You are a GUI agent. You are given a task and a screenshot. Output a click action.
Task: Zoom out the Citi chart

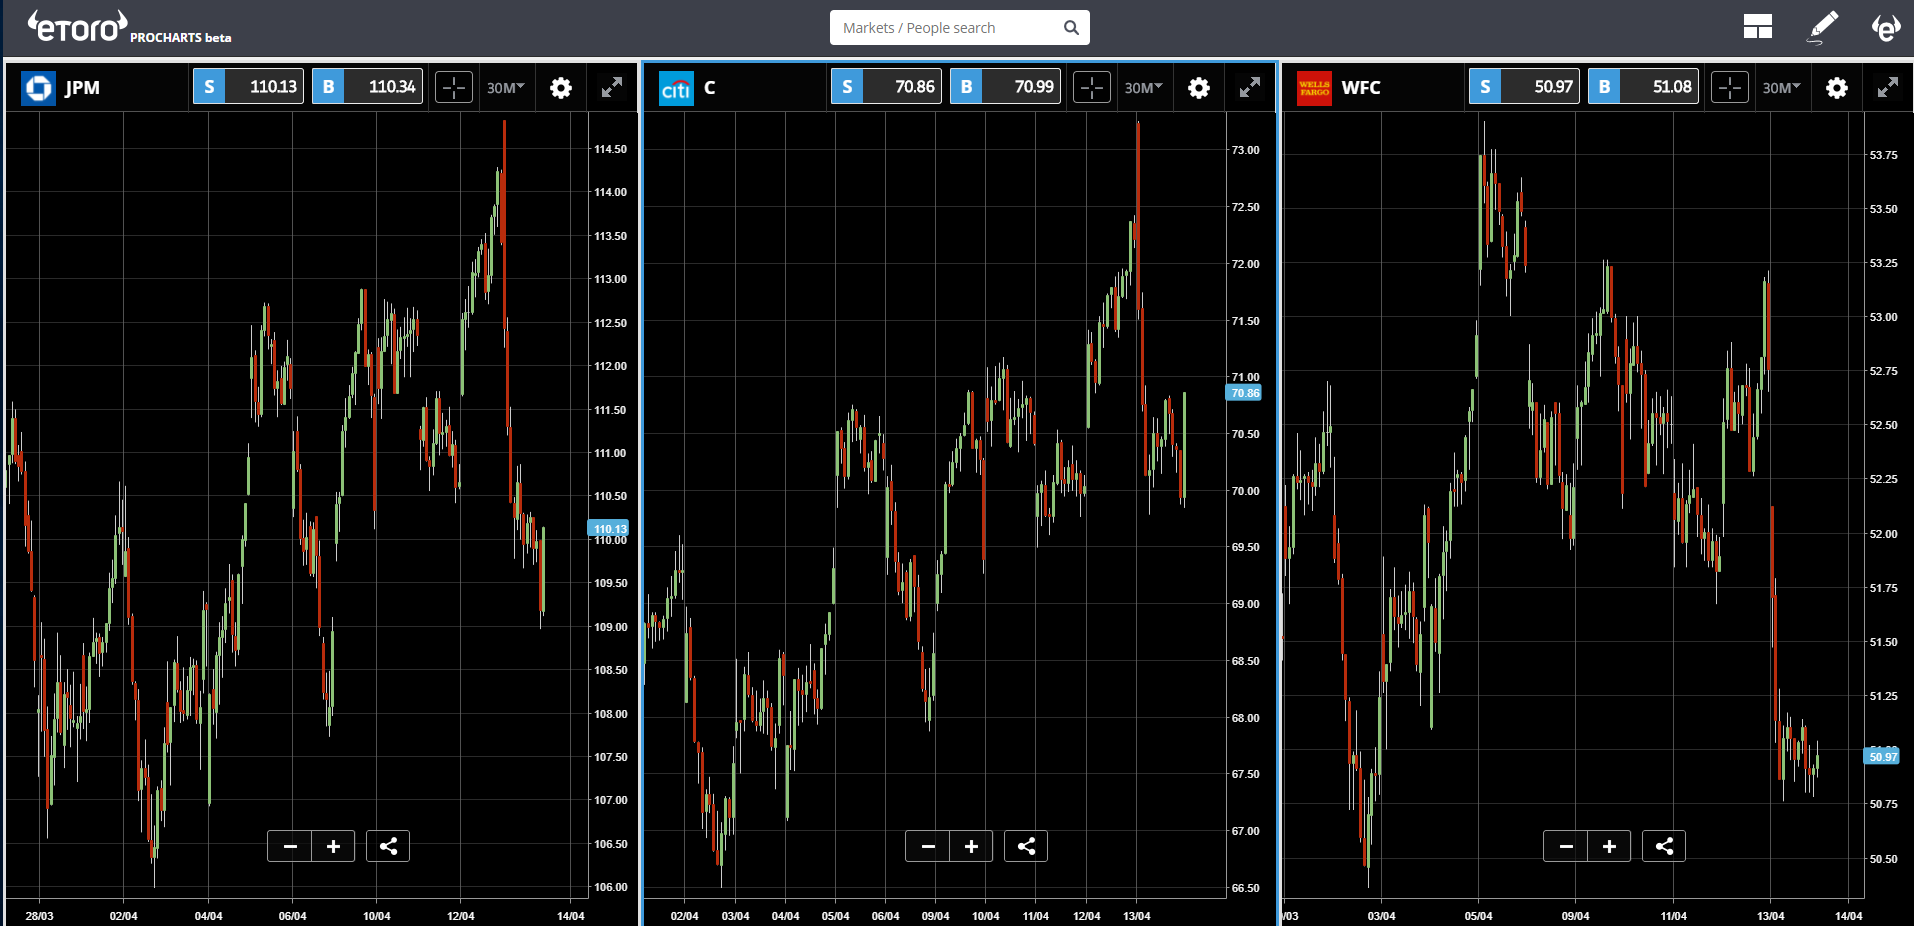[928, 846]
